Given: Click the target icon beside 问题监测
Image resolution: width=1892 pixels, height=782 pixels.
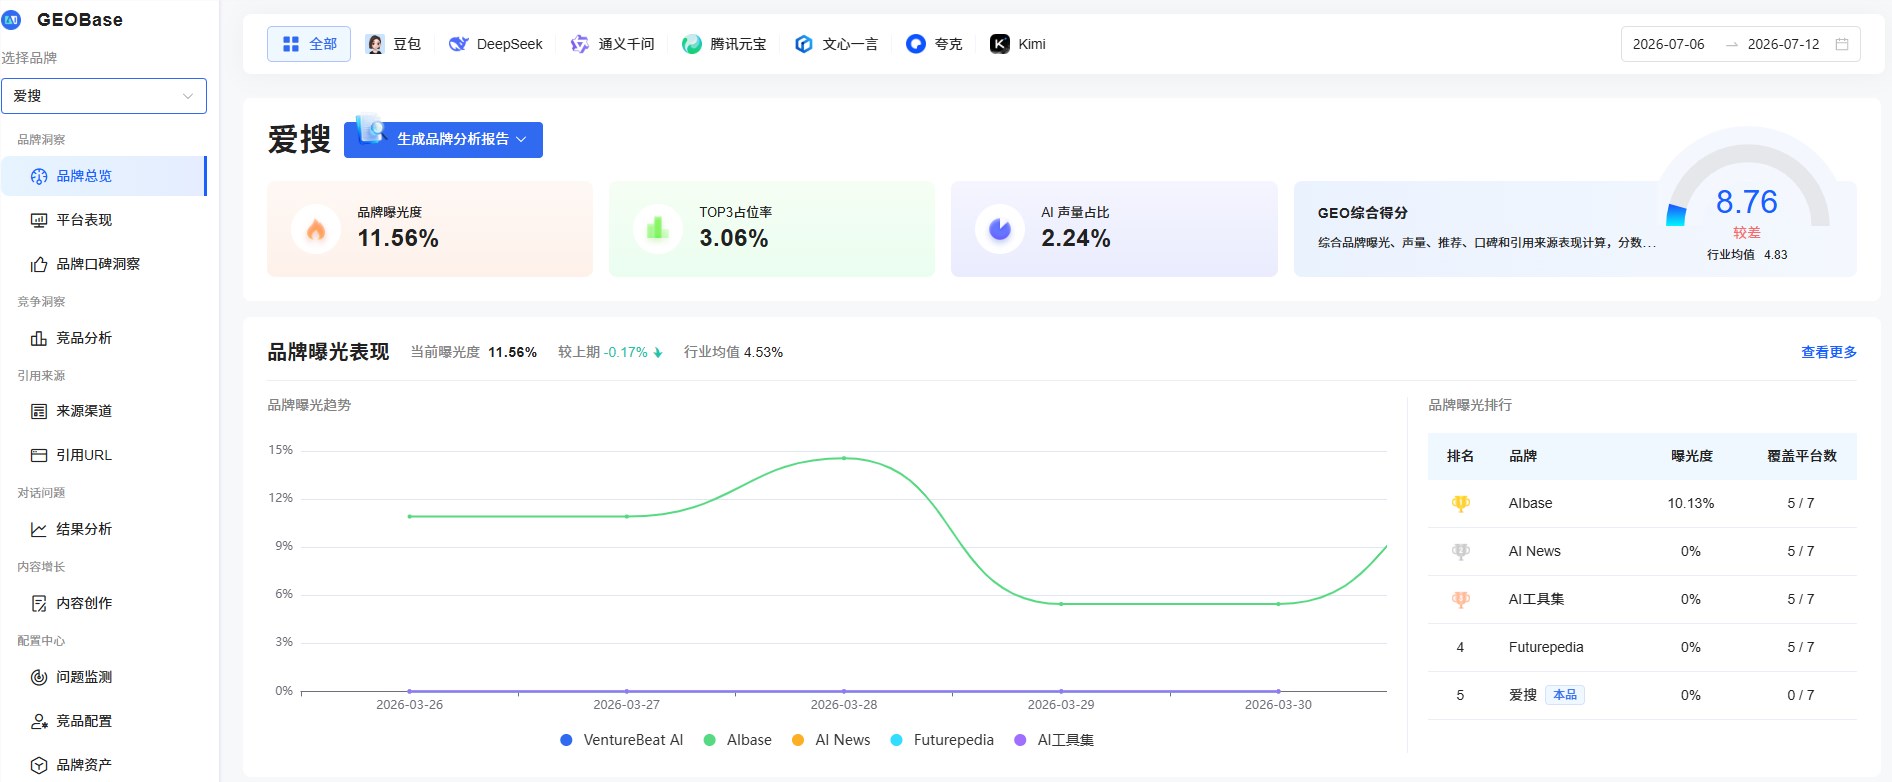Looking at the screenshot, I should [39, 677].
